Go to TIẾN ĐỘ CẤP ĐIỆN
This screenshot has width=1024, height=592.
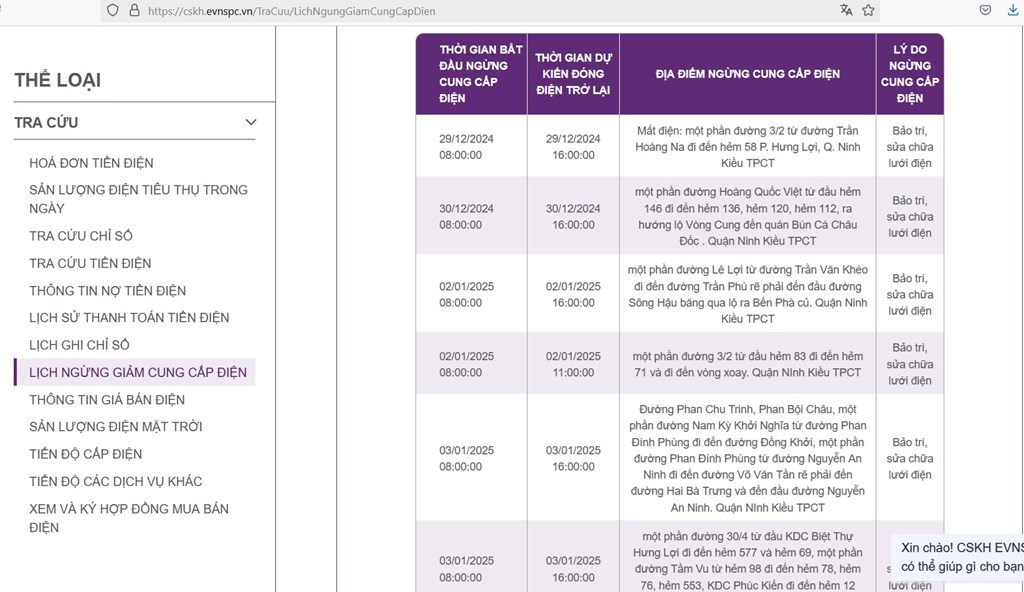86,454
